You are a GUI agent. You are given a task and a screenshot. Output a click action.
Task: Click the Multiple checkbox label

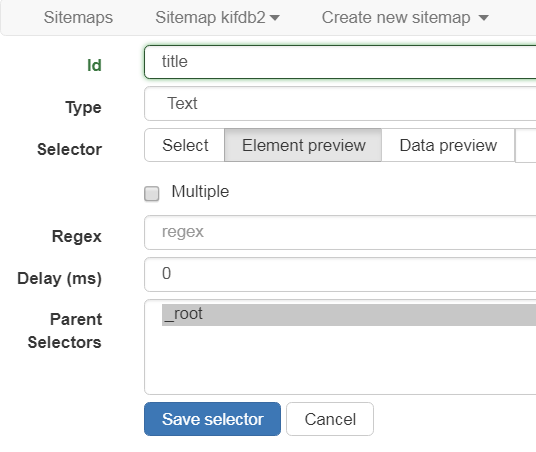(x=200, y=191)
